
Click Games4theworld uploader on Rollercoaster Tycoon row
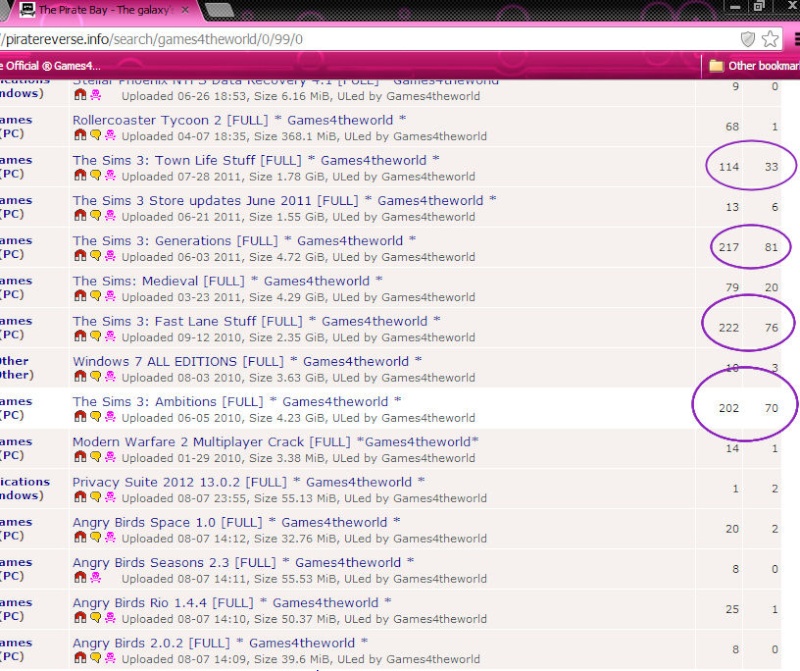[440, 136]
